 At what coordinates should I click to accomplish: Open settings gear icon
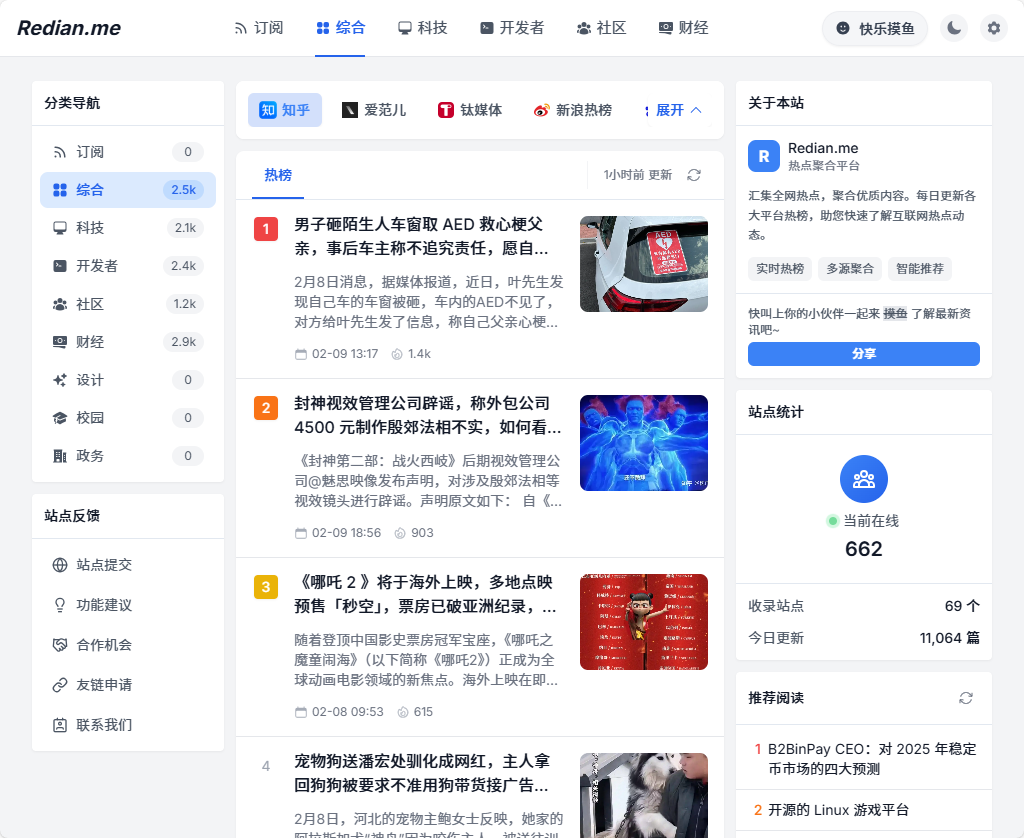coord(993,28)
